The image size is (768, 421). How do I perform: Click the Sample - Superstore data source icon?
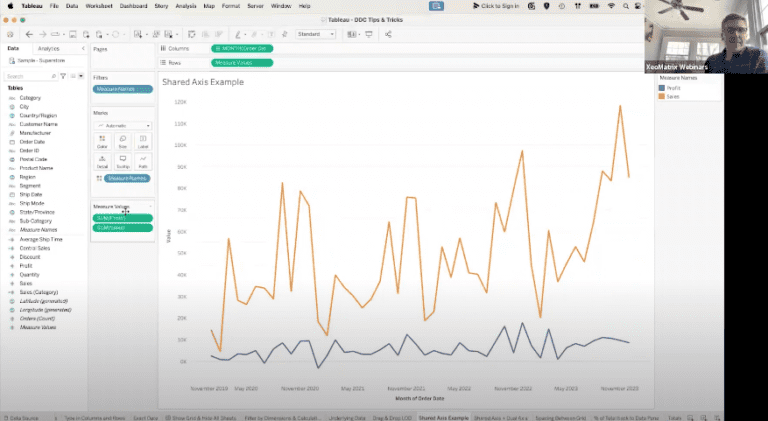pos(12,61)
